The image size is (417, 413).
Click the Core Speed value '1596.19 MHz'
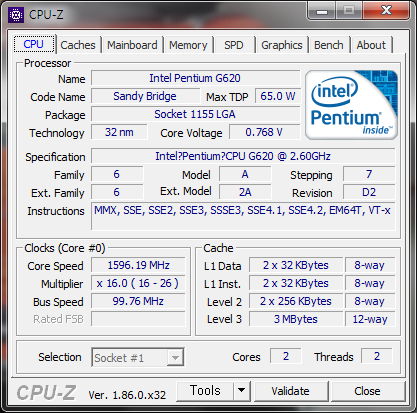pos(138,265)
